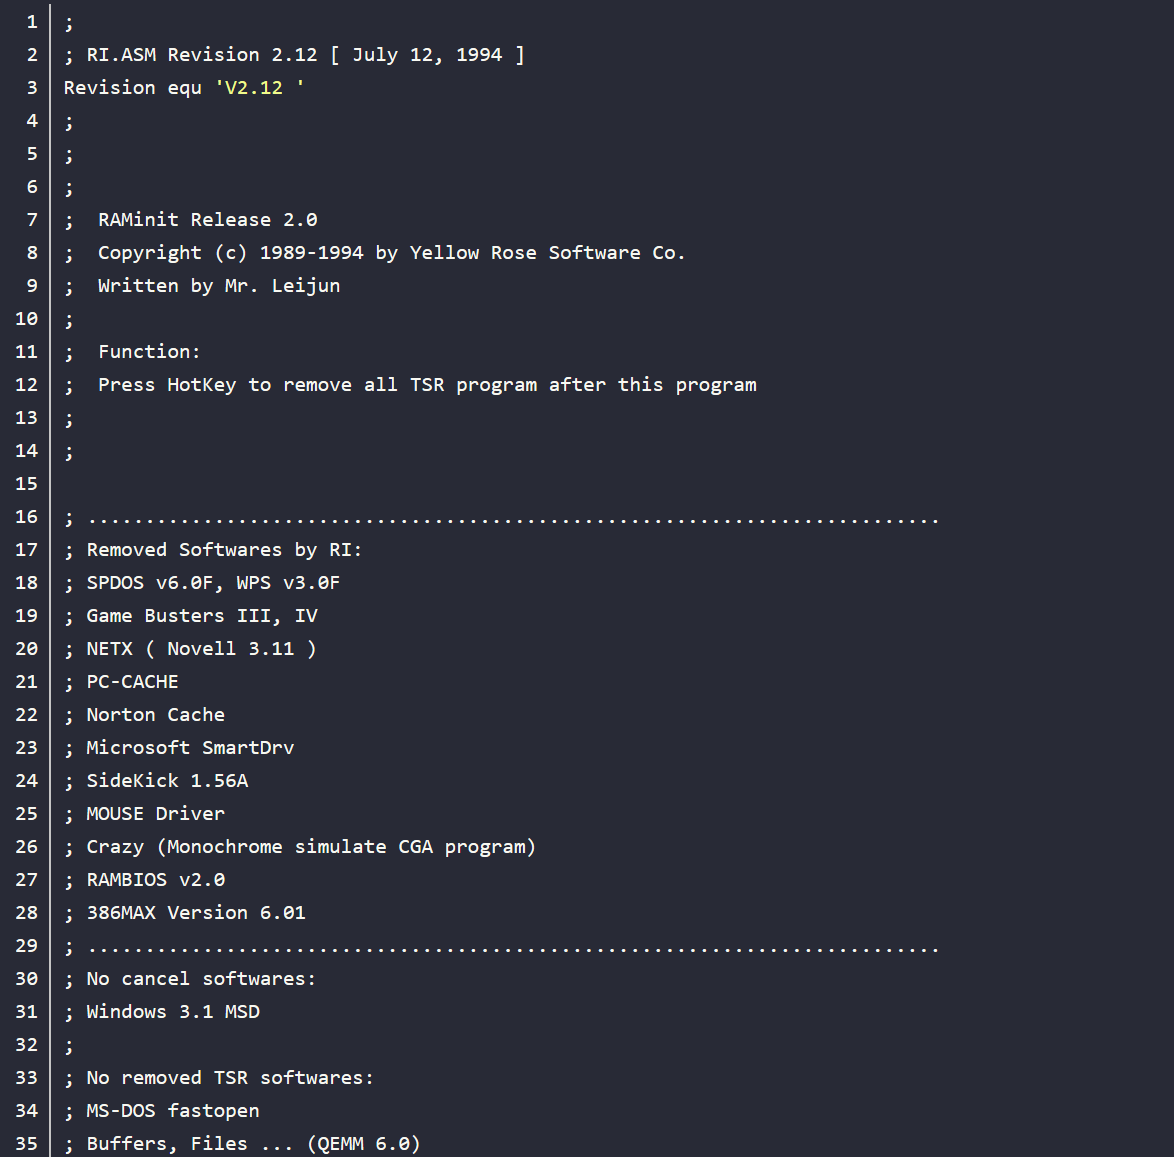Click the 'Function:' comment line
The height and width of the screenshot is (1157, 1174).
[x=148, y=352]
